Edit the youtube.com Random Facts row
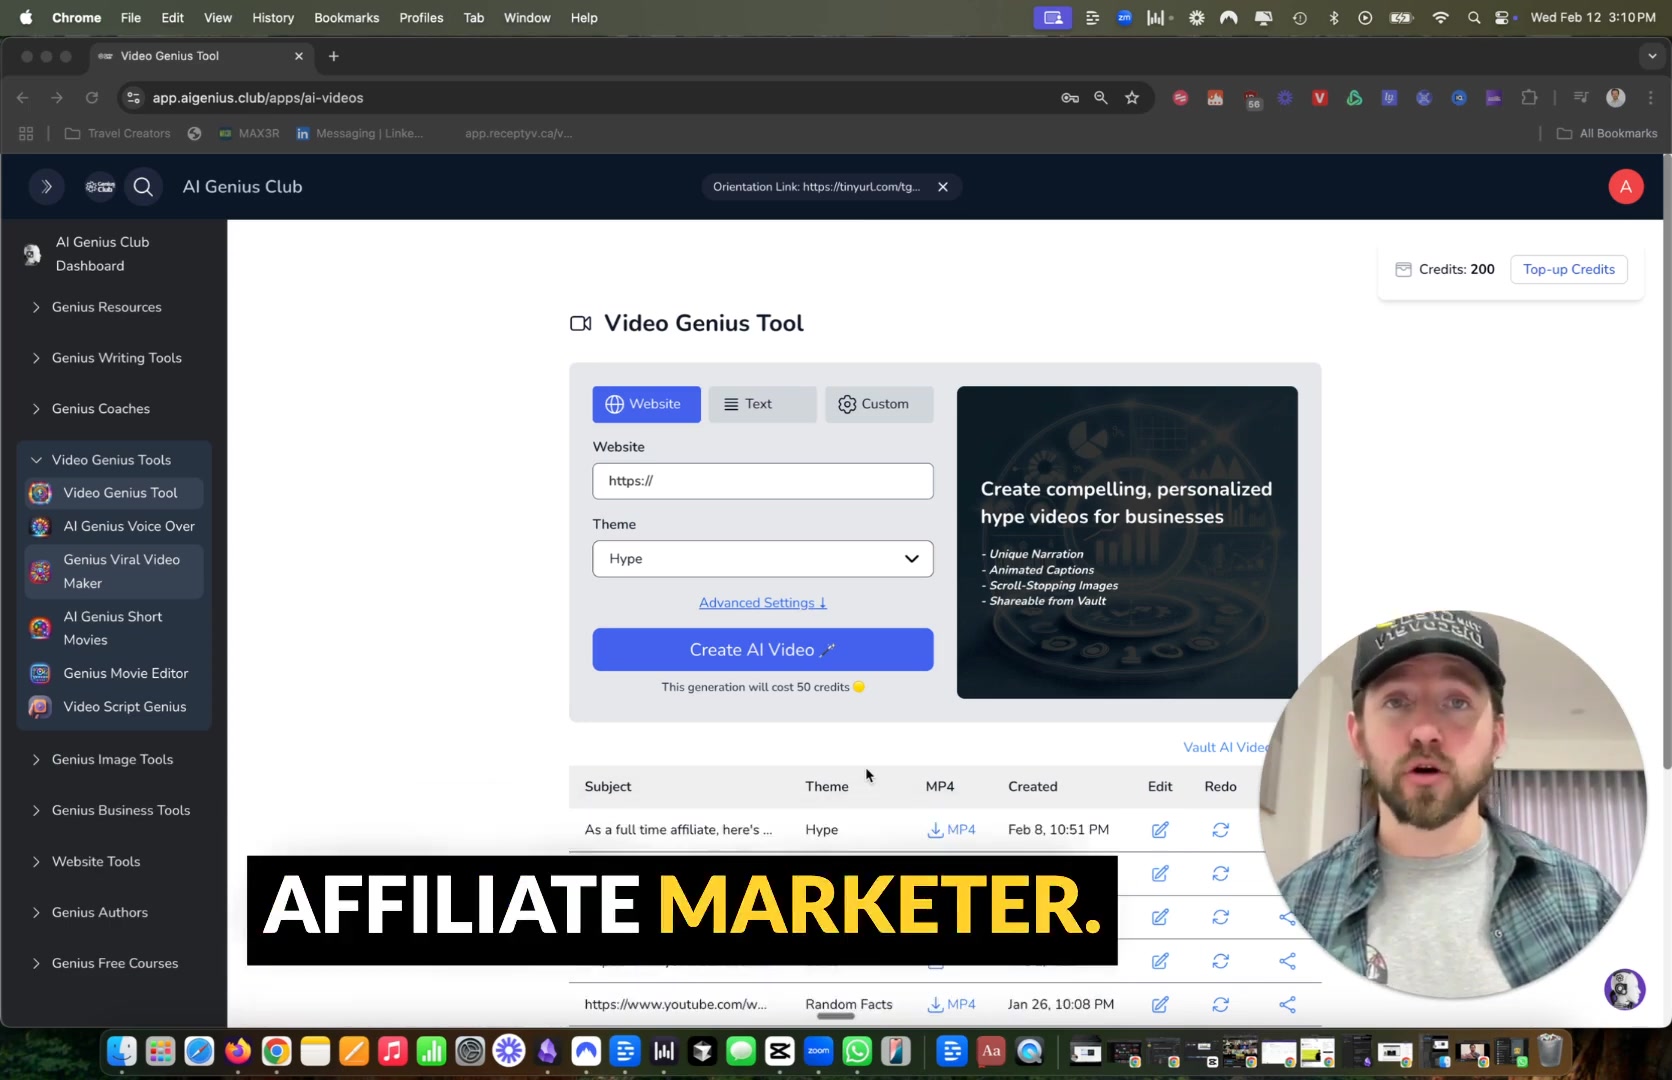Screen dimensions: 1672x1080 [1160, 1005]
